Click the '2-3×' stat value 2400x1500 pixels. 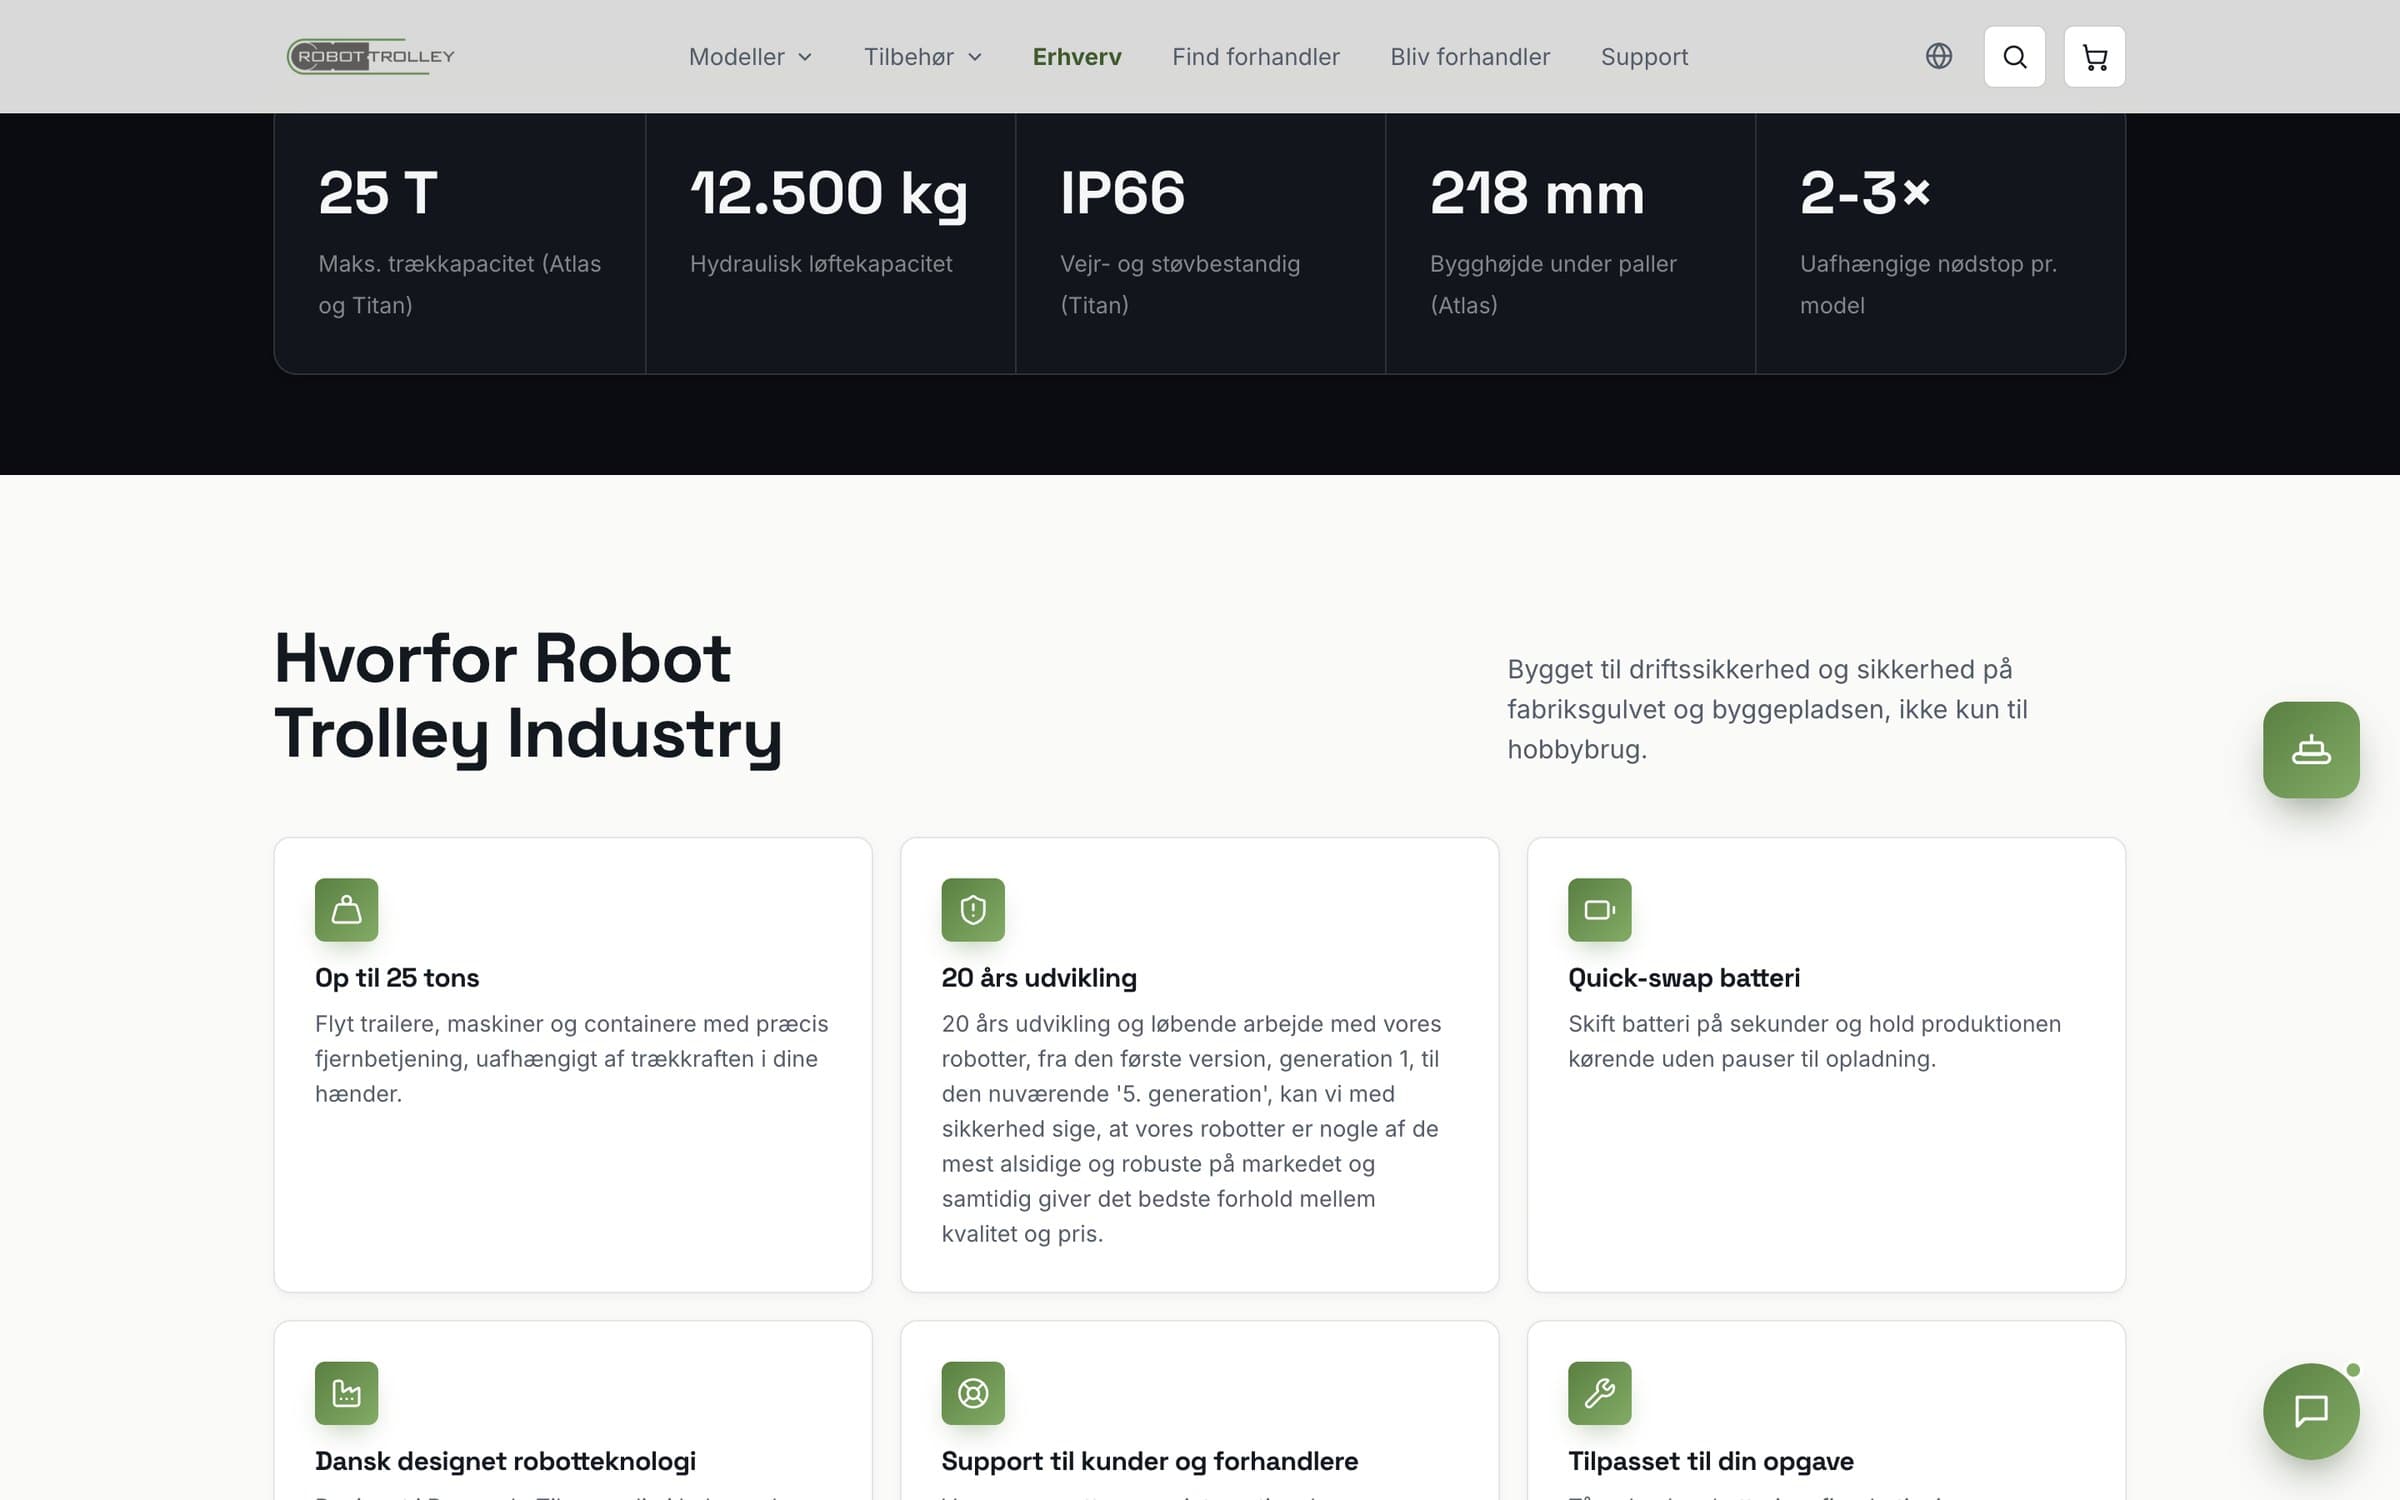pos(1864,192)
